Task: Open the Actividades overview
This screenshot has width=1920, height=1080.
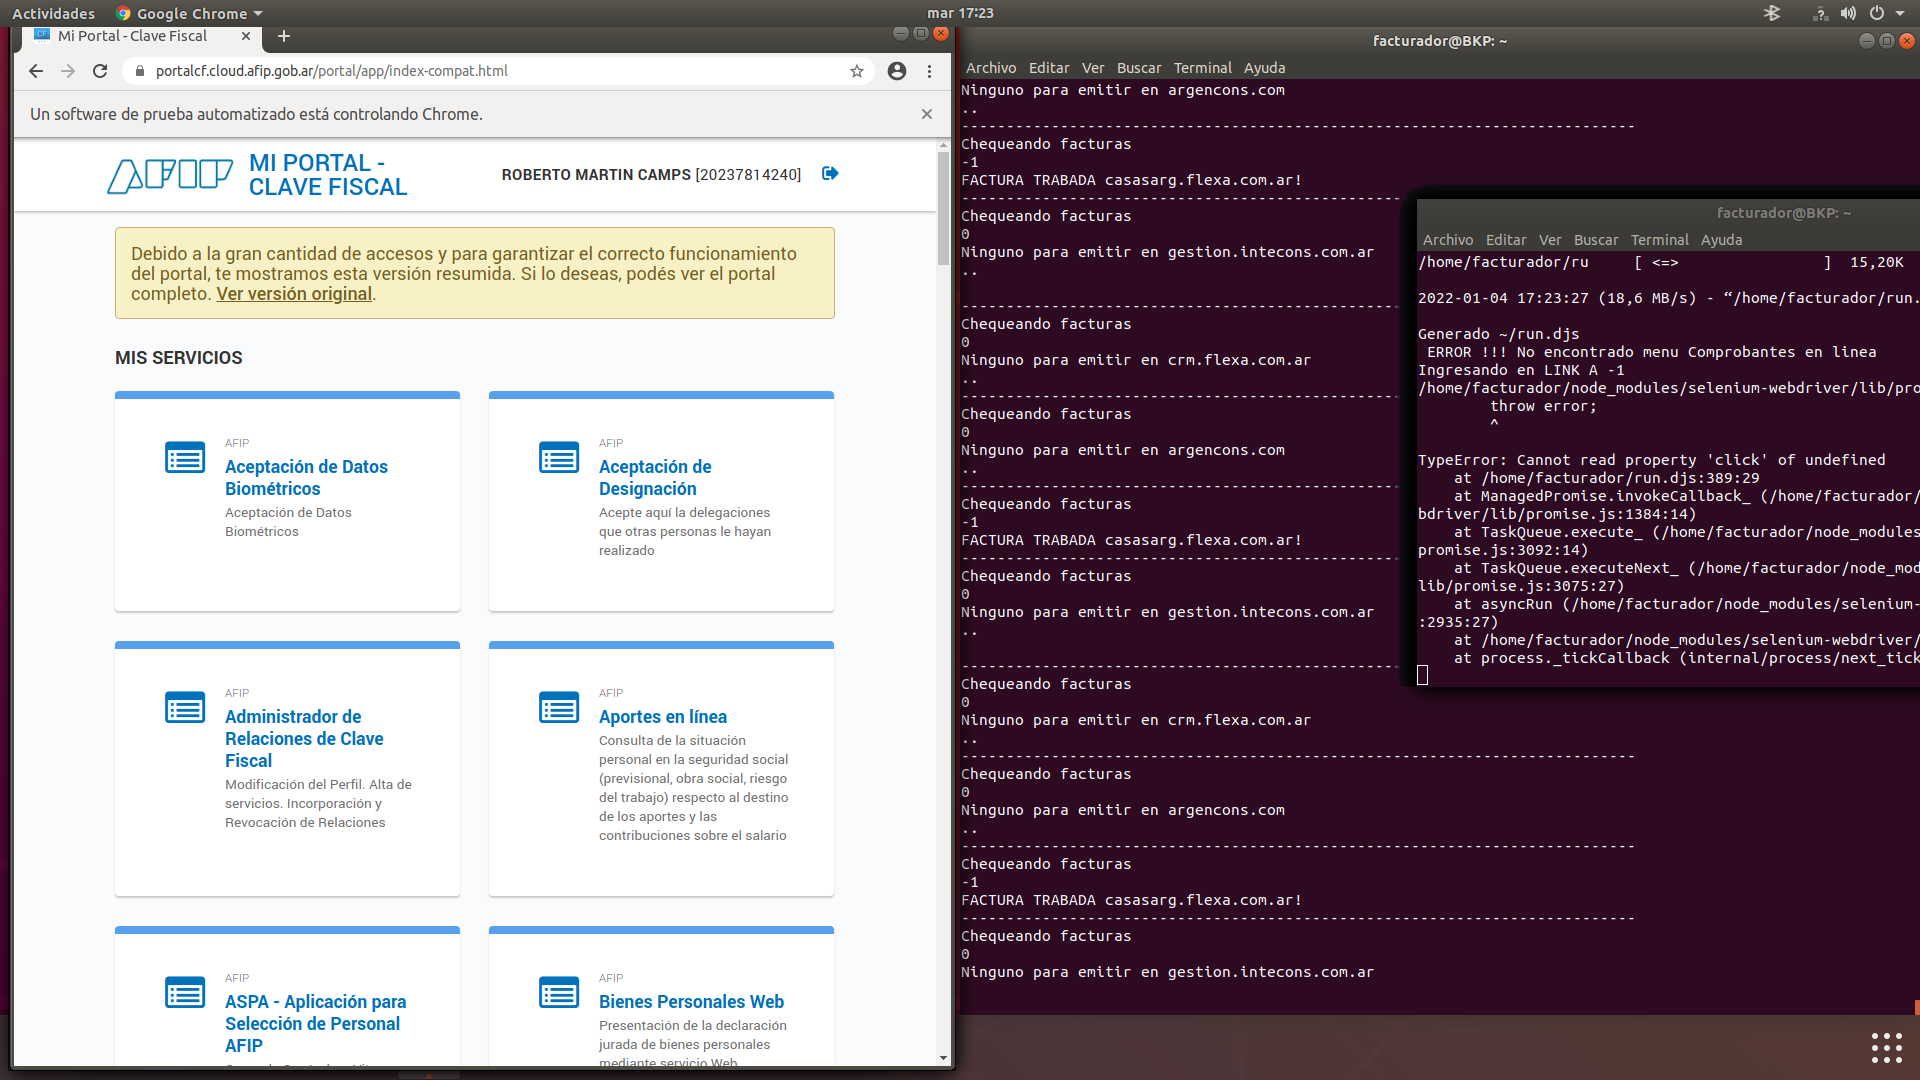Action: tap(54, 13)
